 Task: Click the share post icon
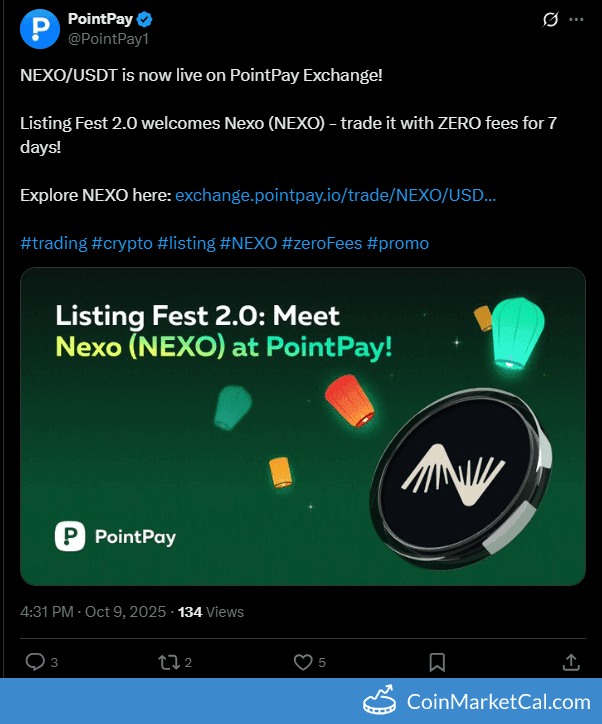point(571,661)
